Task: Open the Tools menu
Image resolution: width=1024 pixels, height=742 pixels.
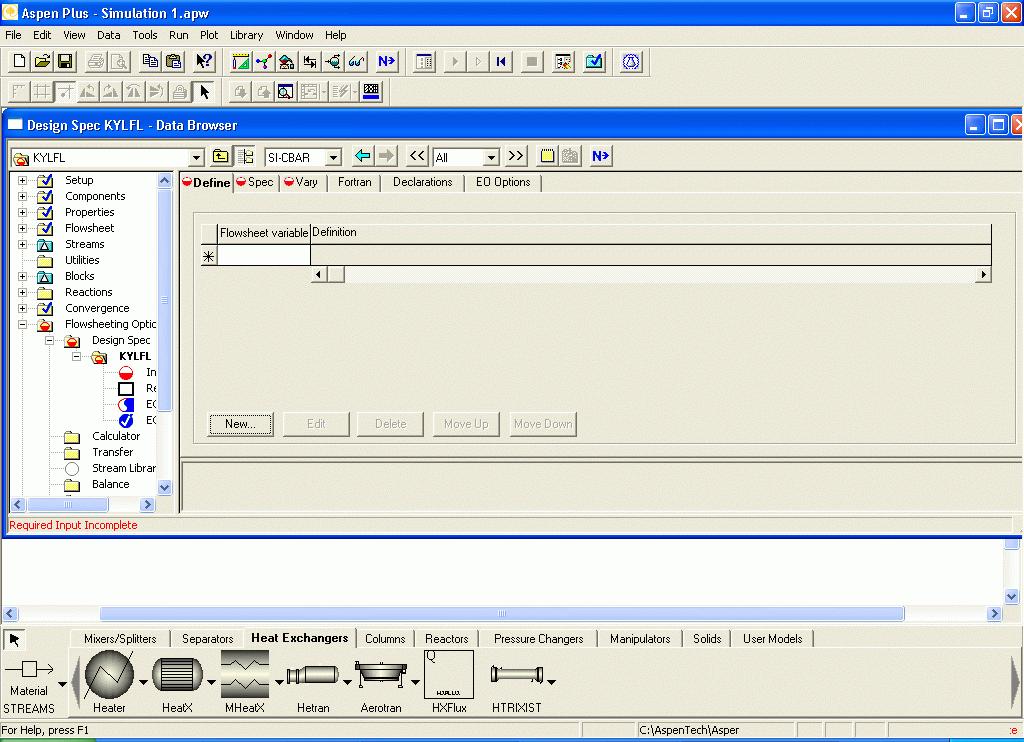Action: pyautogui.click(x=144, y=35)
